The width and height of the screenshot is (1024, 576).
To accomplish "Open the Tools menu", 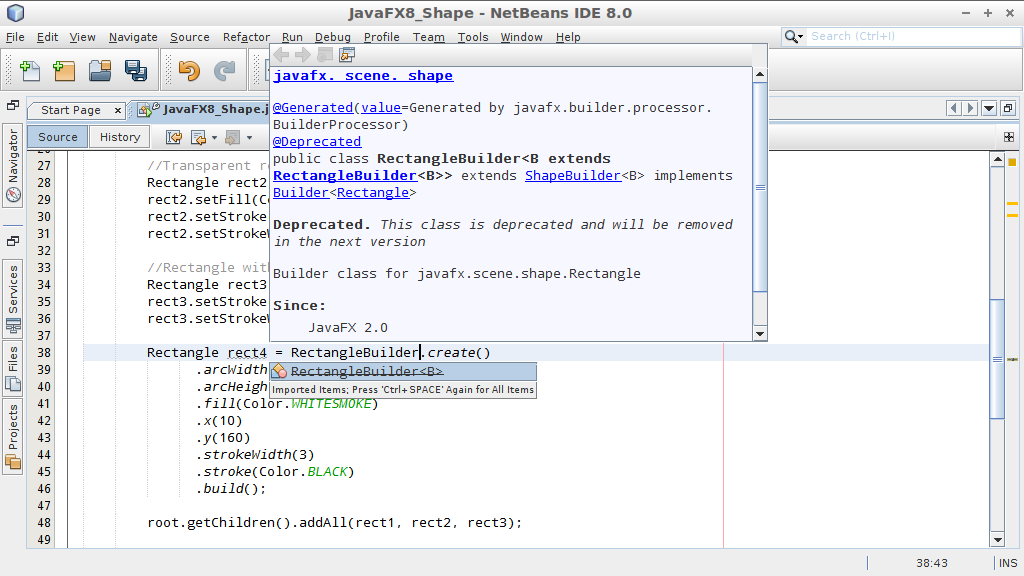I will [x=473, y=37].
